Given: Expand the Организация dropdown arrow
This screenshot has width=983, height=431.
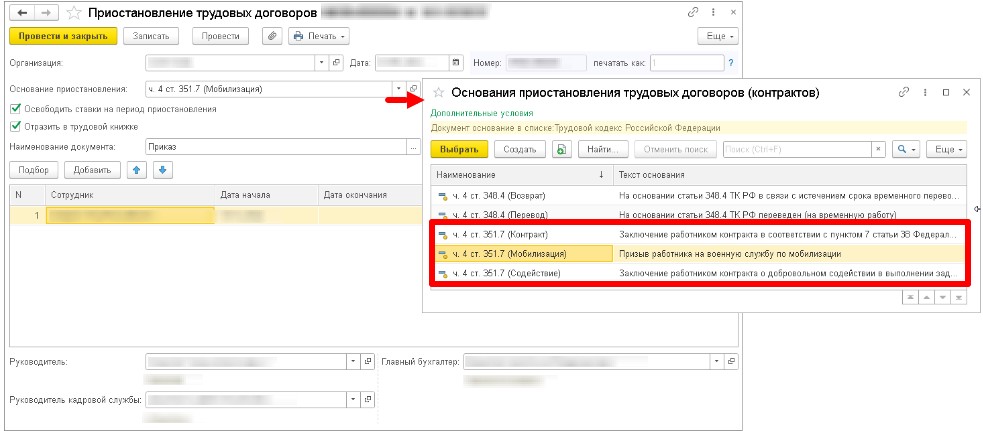Looking at the screenshot, I should tap(322, 63).
